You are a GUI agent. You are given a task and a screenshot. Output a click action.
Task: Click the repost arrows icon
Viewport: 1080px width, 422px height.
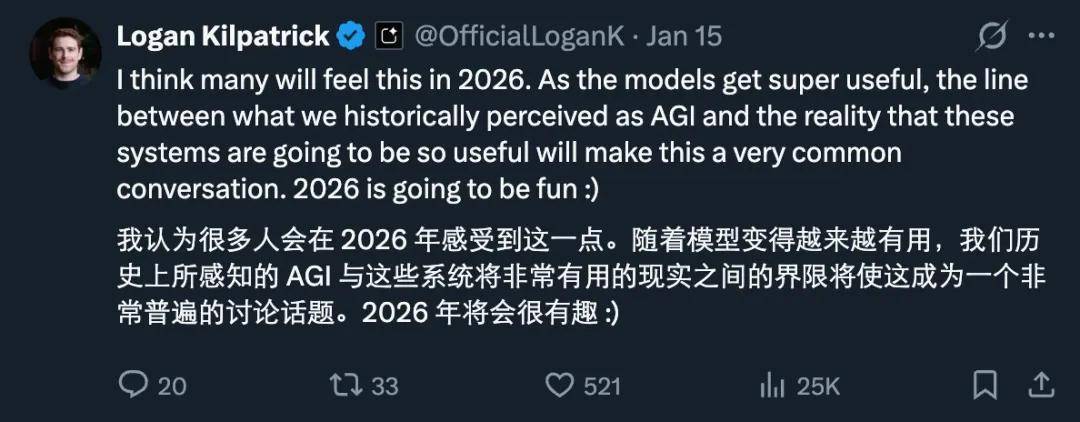[x=347, y=385]
